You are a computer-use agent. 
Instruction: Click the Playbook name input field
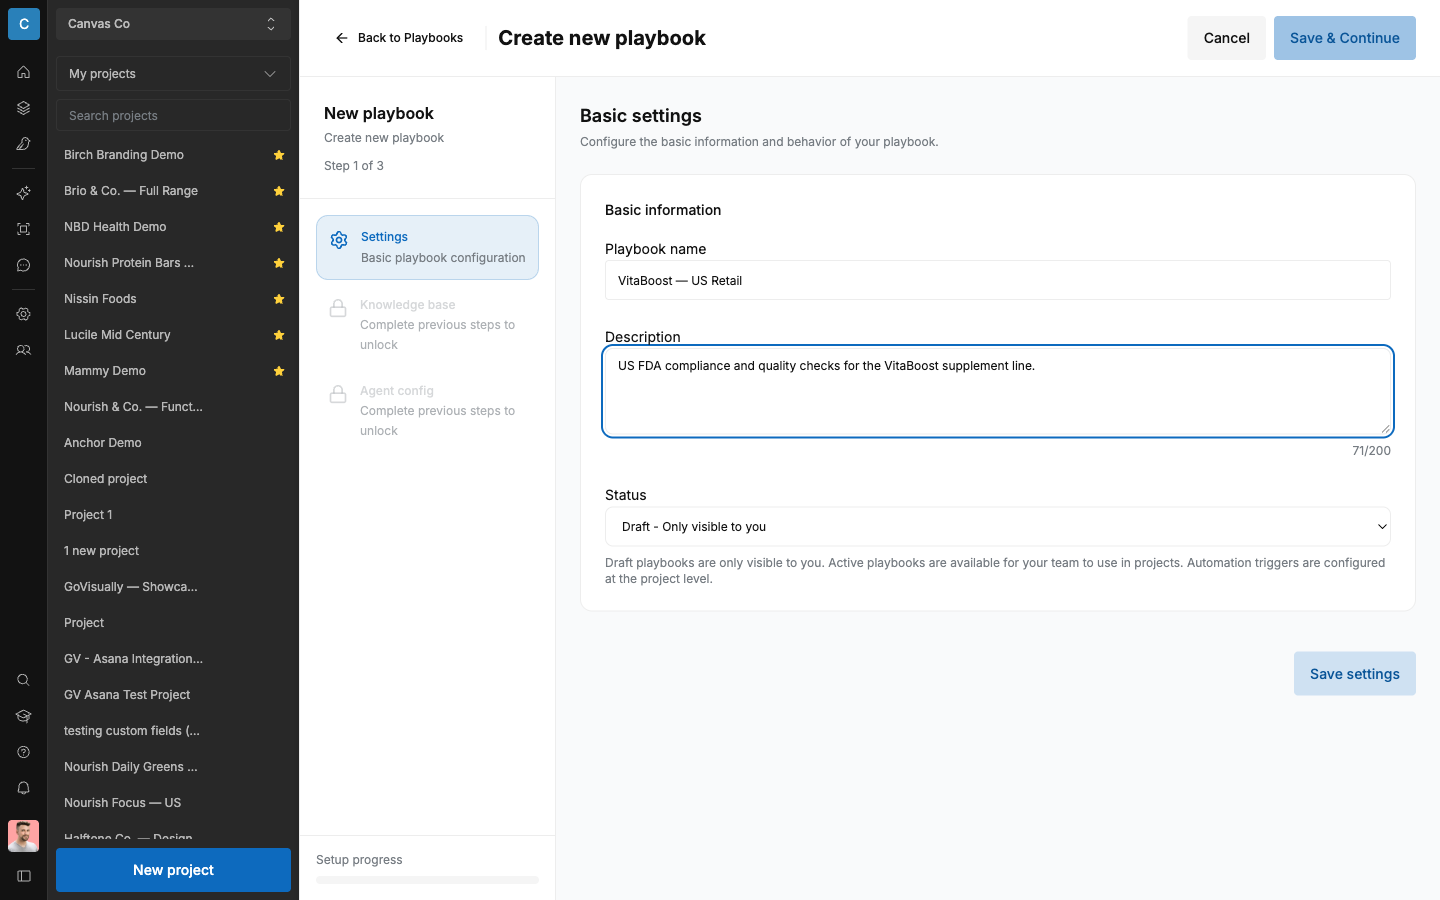tap(997, 280)
